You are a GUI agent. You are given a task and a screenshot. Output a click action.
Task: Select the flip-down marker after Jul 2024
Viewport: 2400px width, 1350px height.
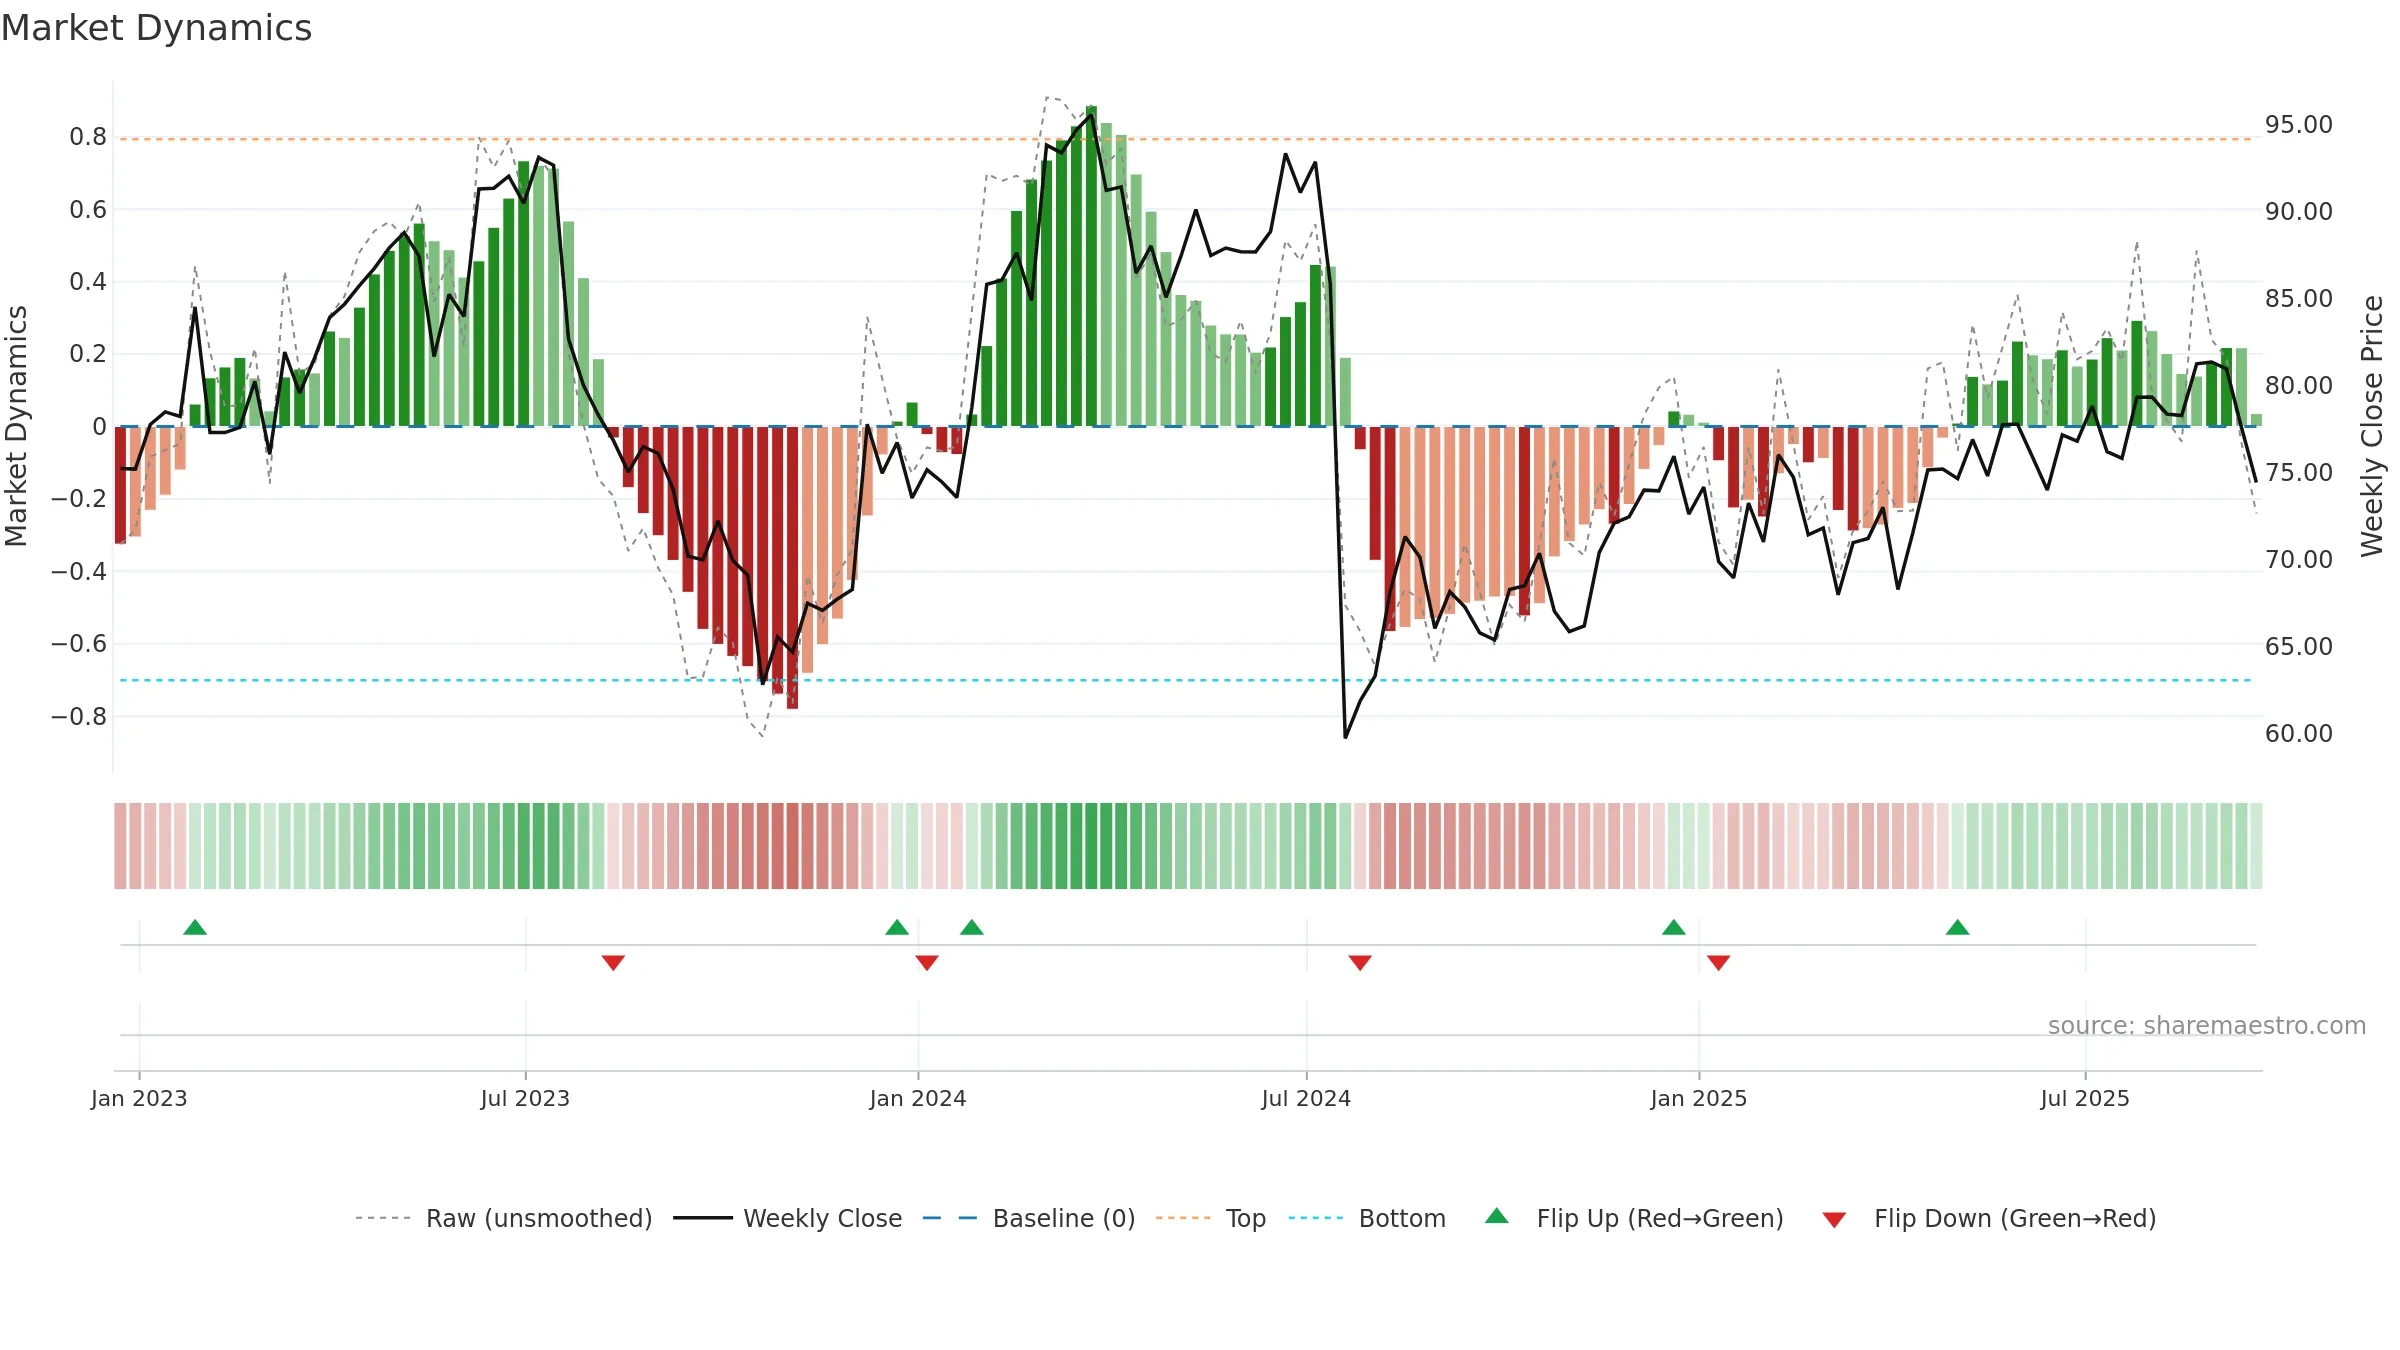[x=1360, y=963]
